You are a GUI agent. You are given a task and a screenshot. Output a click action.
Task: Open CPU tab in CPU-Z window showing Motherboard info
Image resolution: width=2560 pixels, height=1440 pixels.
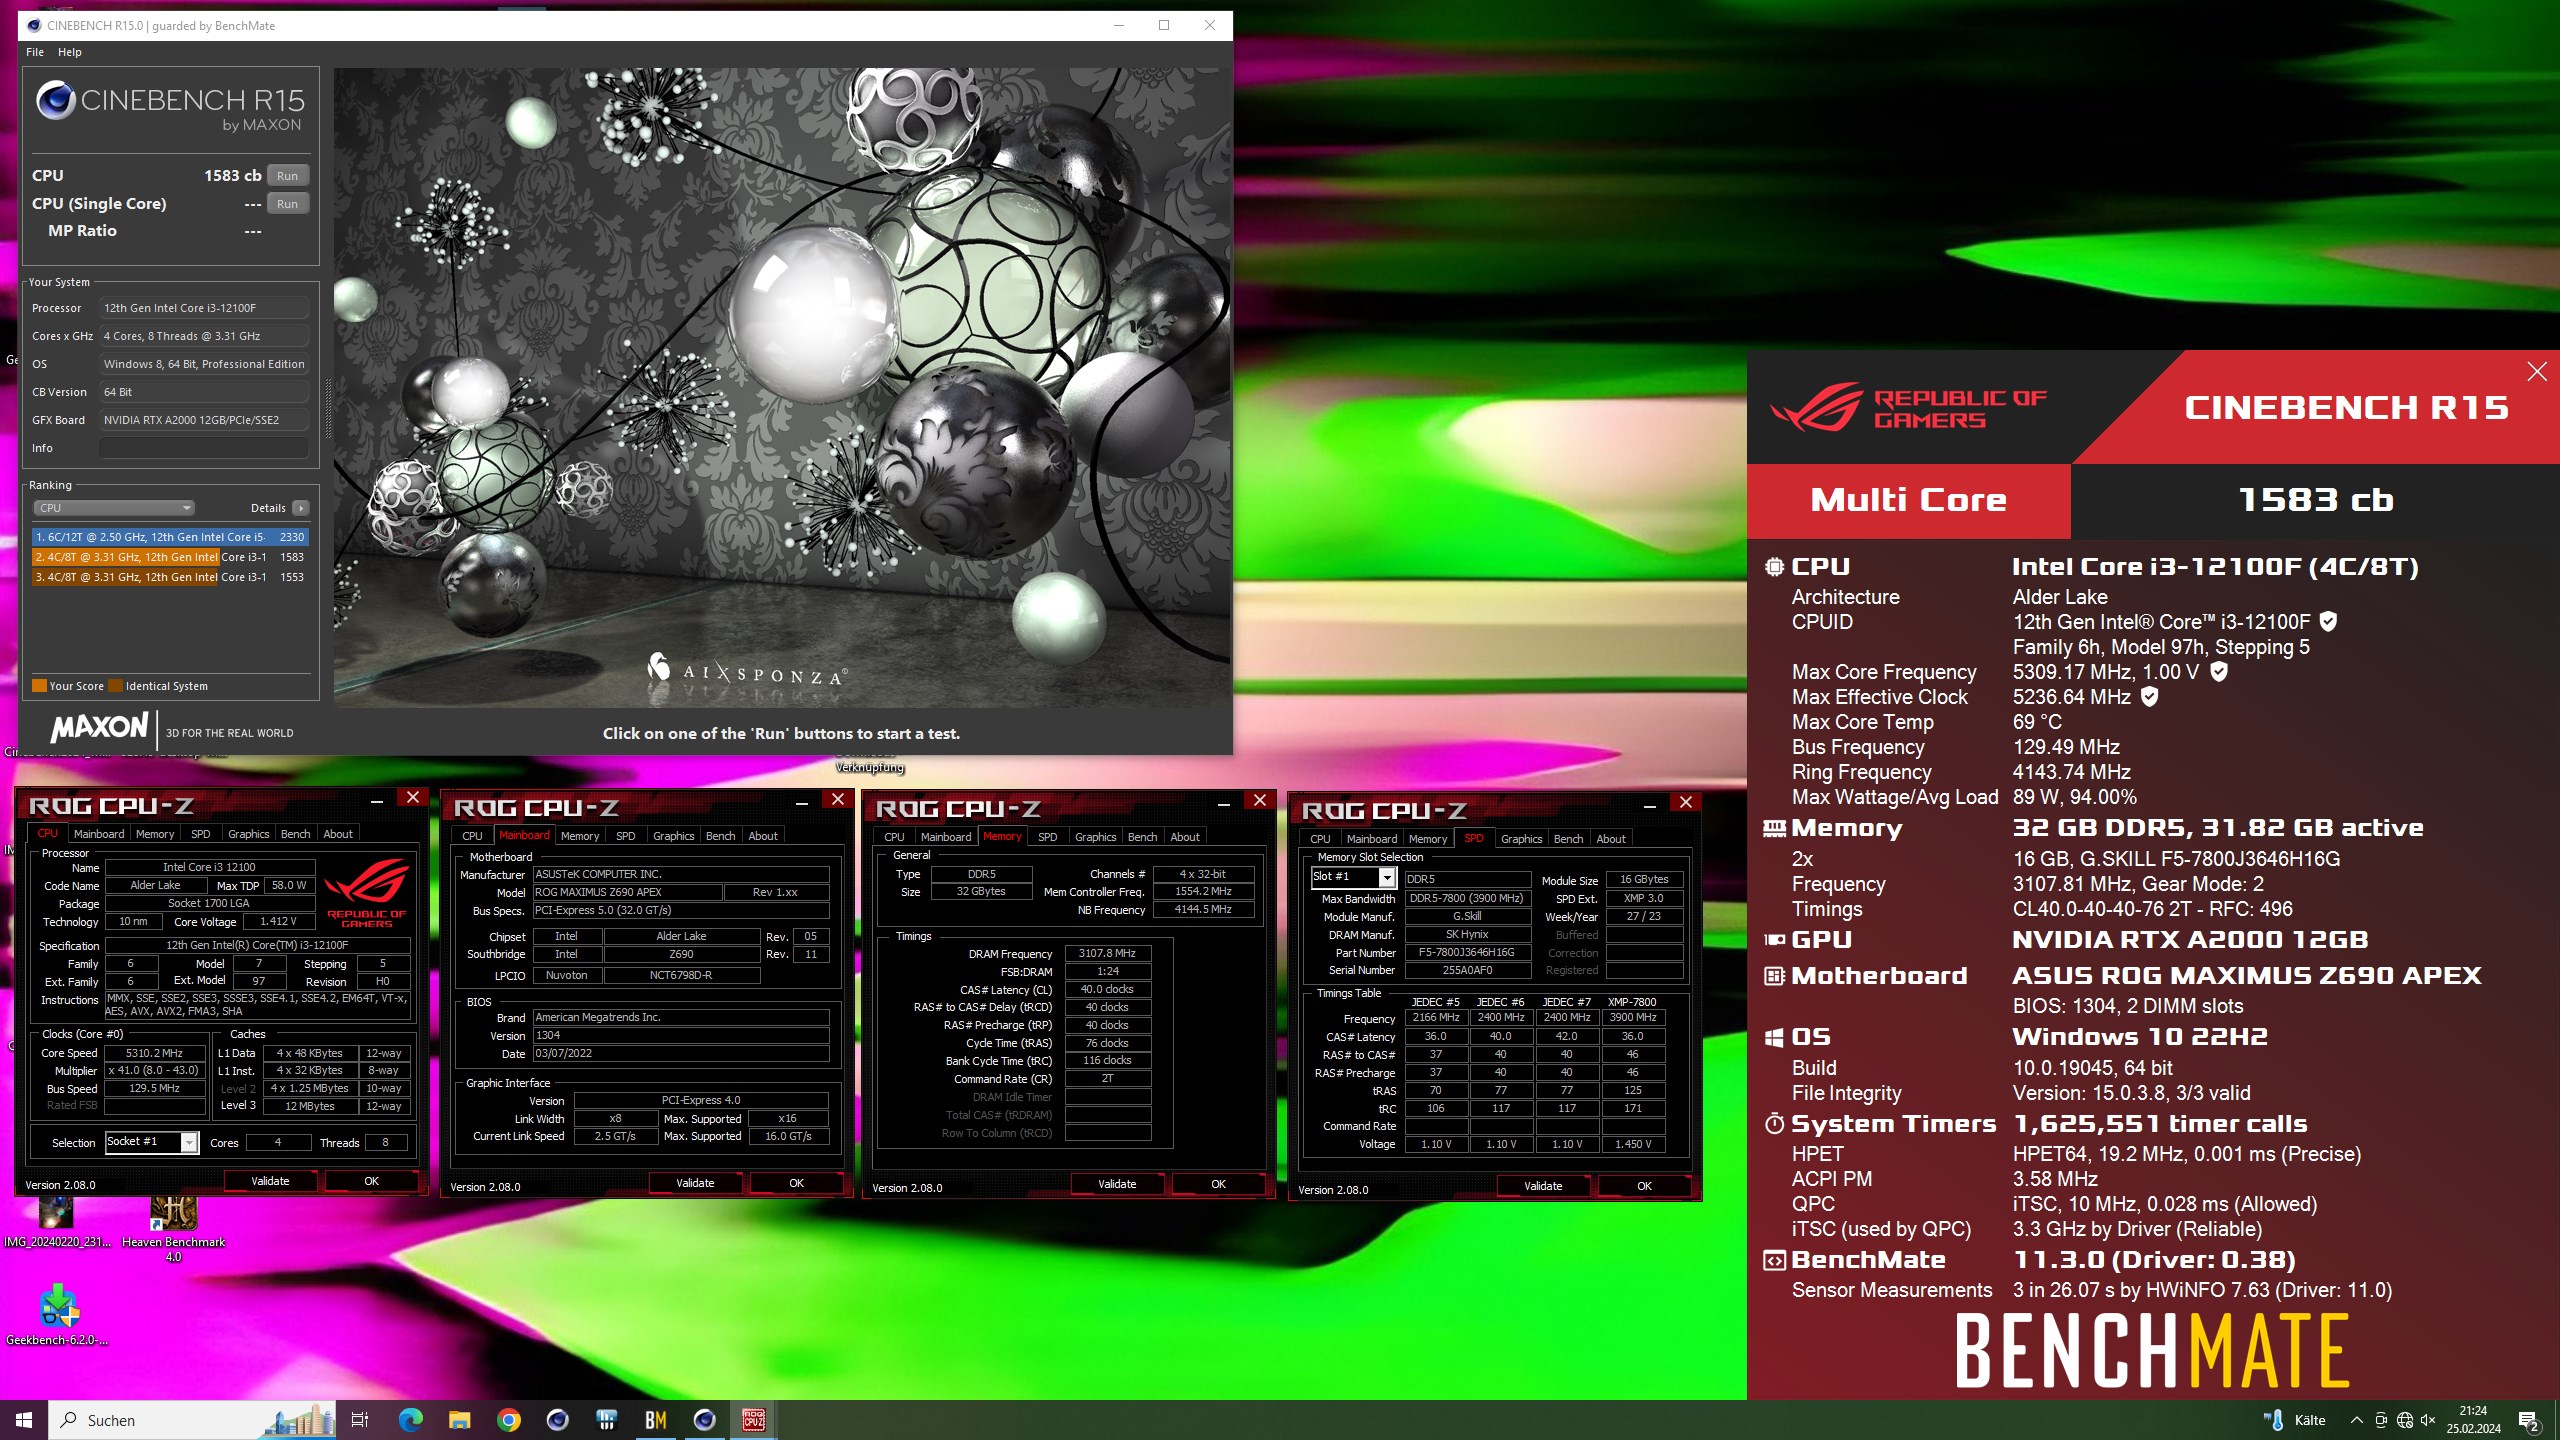click(472, 836)
